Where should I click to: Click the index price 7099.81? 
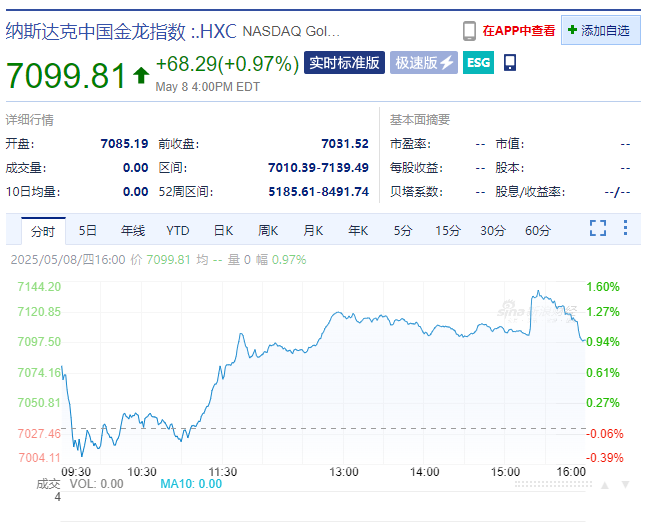point(66,75)
